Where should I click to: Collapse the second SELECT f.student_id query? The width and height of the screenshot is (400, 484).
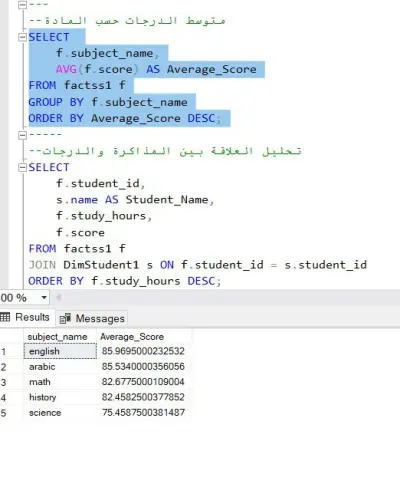point(22,167)
